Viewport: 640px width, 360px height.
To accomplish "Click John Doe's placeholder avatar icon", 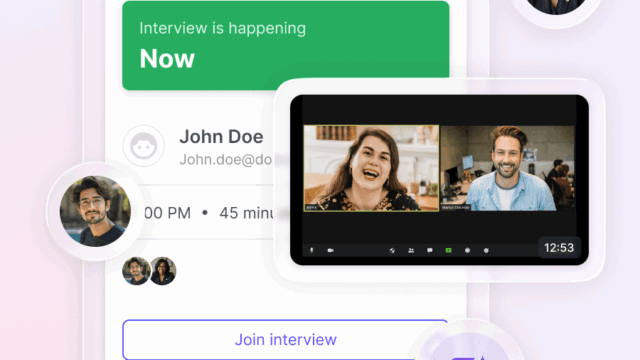I will coord(143,146).
